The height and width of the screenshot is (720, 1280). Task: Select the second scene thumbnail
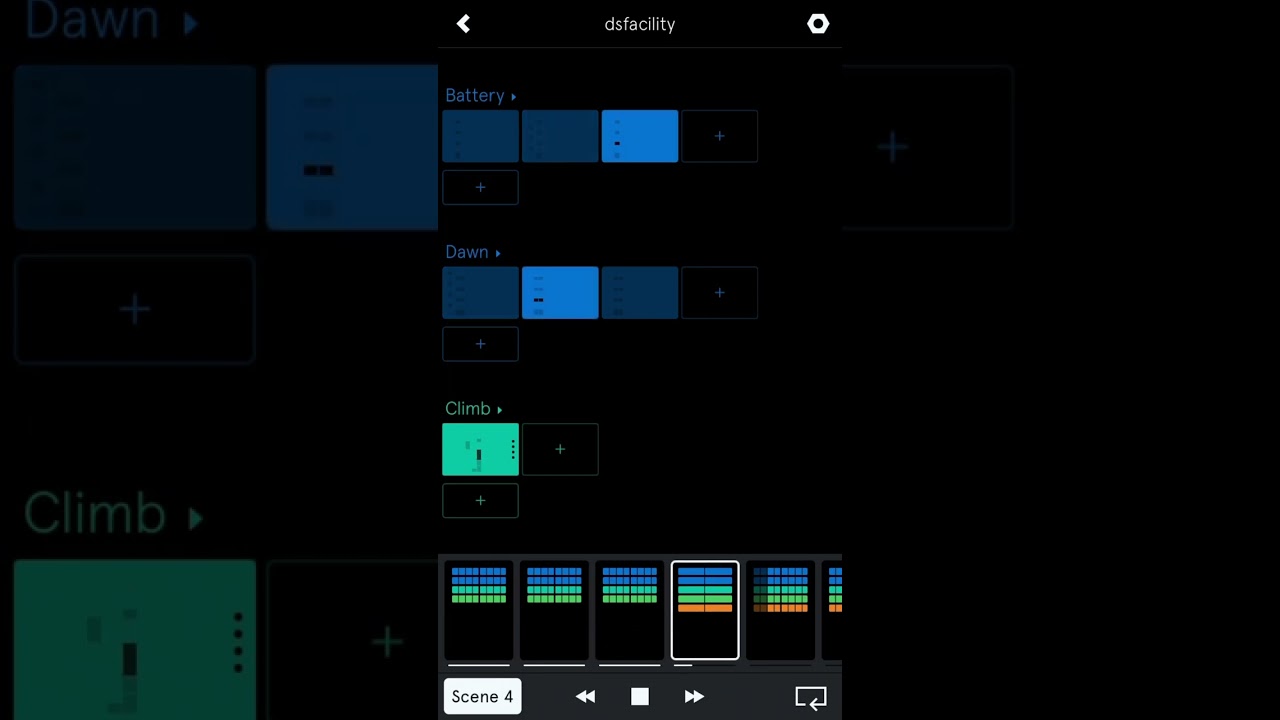(x=554, y=610)
